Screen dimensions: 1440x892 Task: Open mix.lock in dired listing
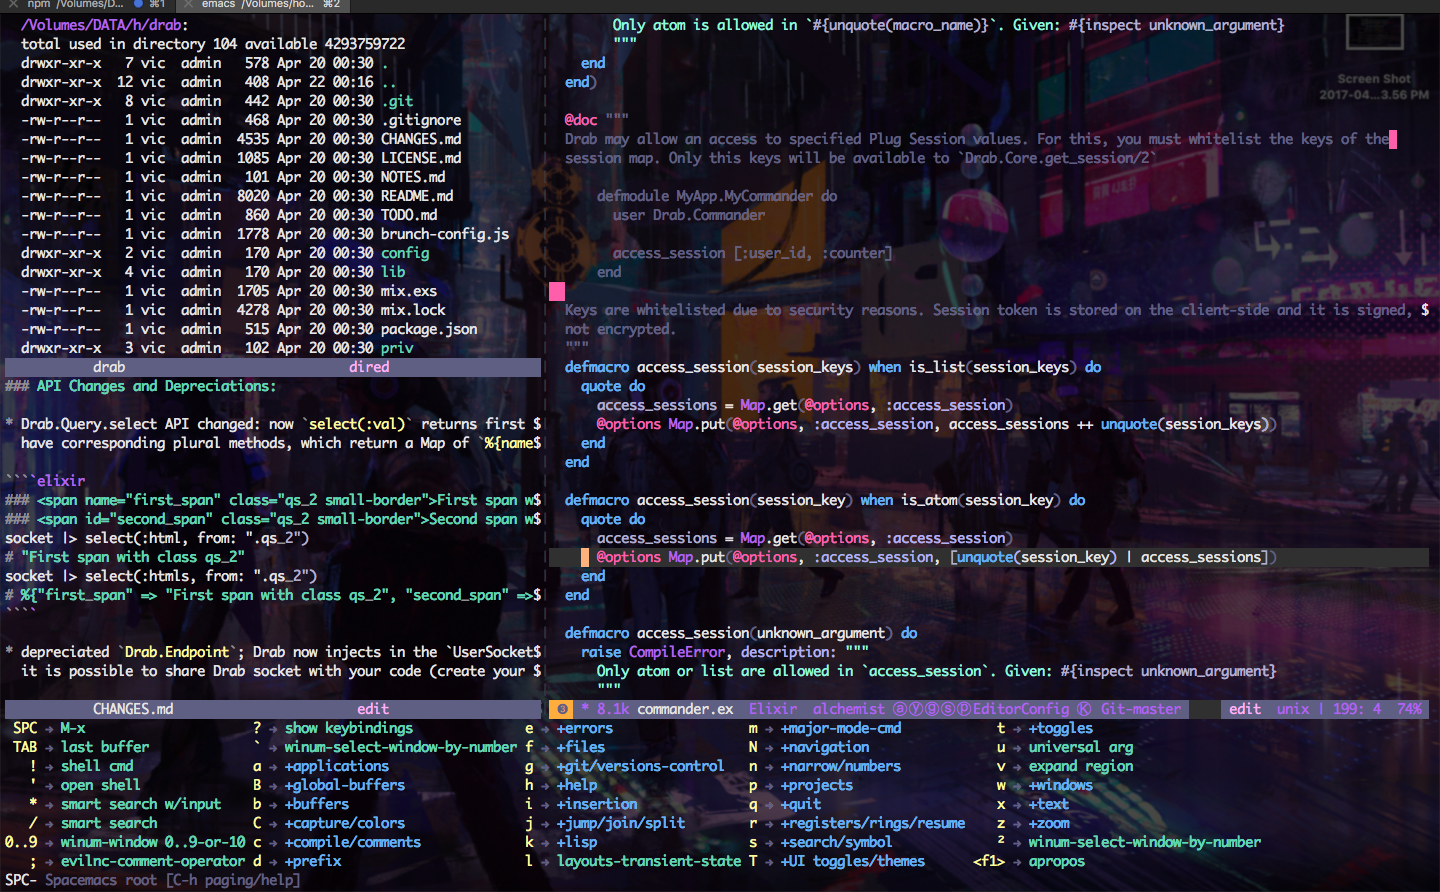coord(413,310)
